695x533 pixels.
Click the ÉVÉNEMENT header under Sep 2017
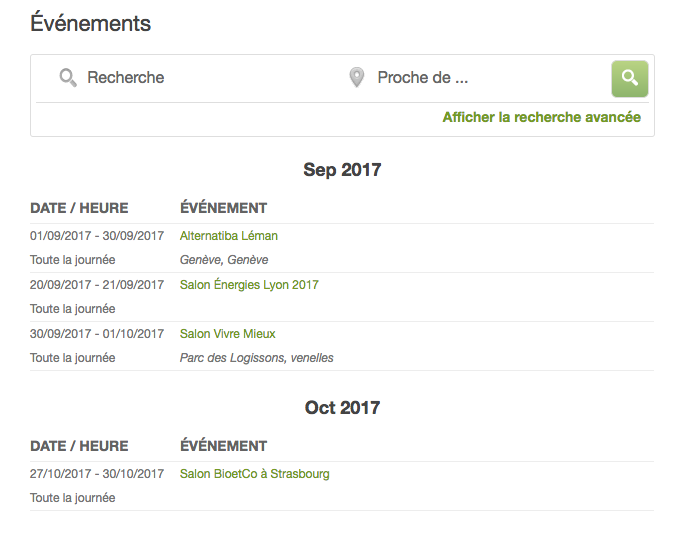click(223, 207)
